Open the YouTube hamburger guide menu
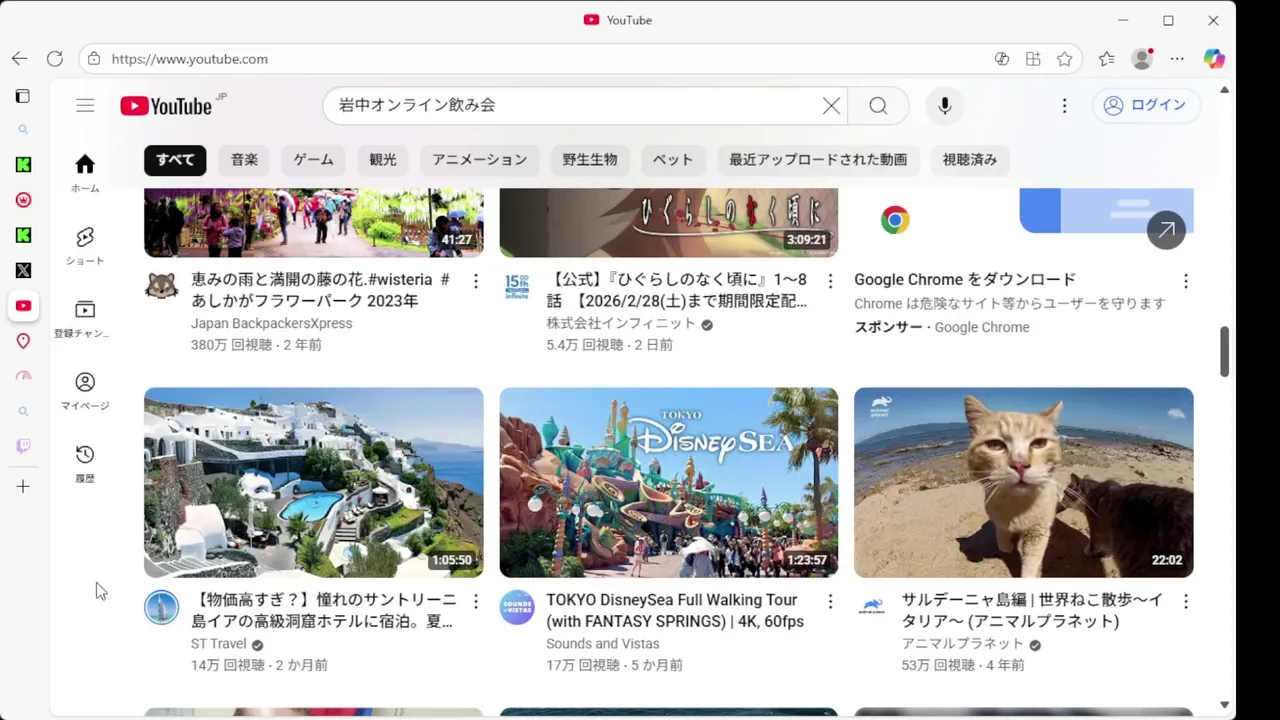 click(85, 105)
